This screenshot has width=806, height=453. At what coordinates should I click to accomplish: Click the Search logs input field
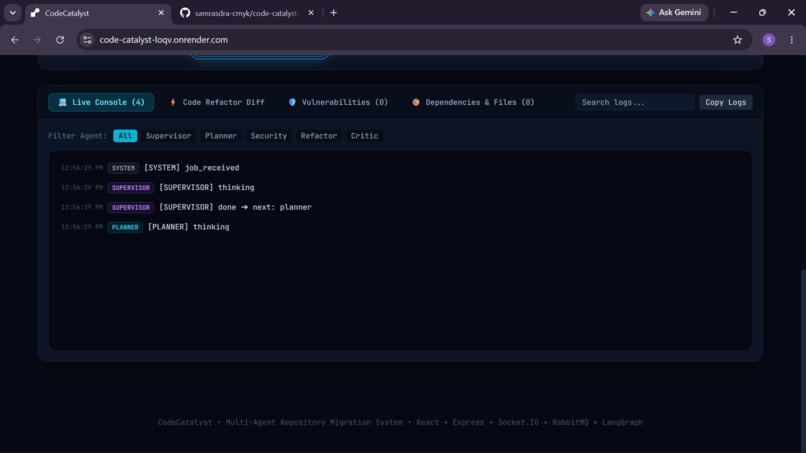pos(634,102)
